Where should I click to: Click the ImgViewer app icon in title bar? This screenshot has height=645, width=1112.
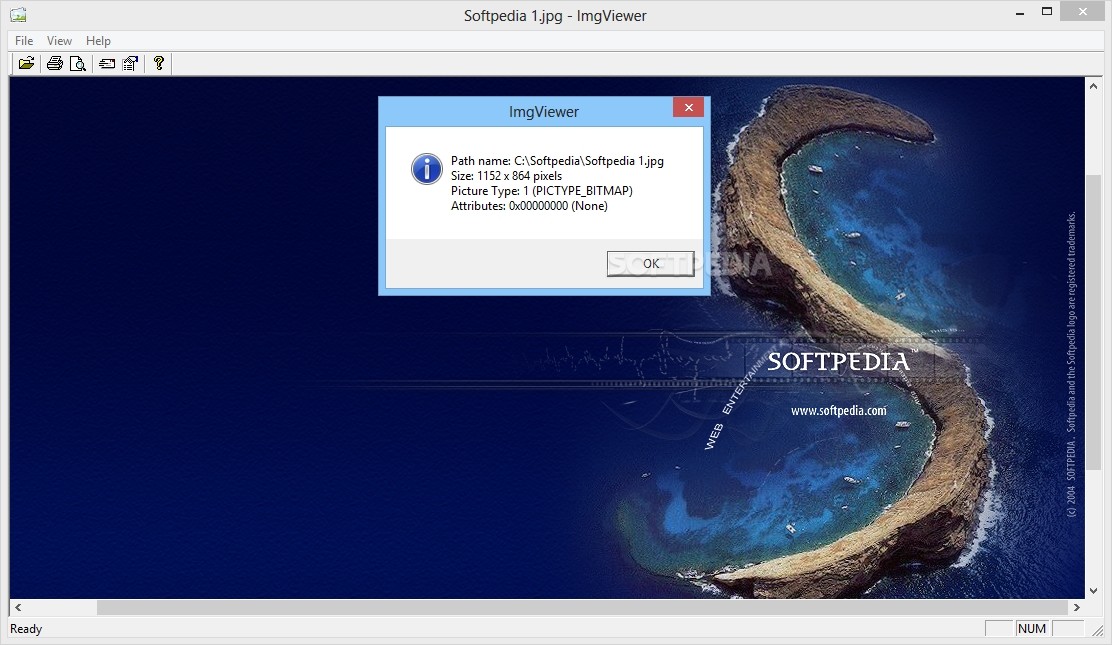click(18, 14)
